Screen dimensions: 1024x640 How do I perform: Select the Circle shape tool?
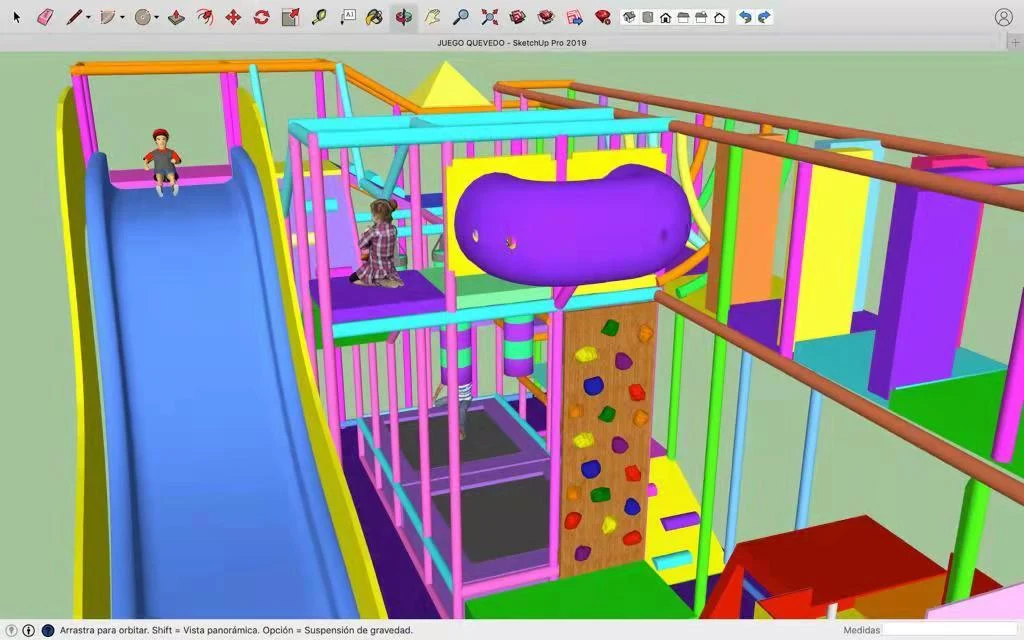coord(142,17)
